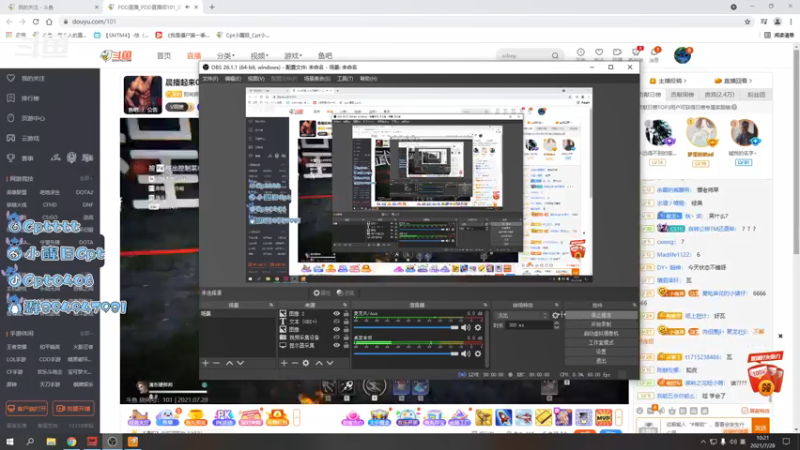Reload the page in Chrome
Viewport: 800px width, 450px height.
tap(36, 21)
